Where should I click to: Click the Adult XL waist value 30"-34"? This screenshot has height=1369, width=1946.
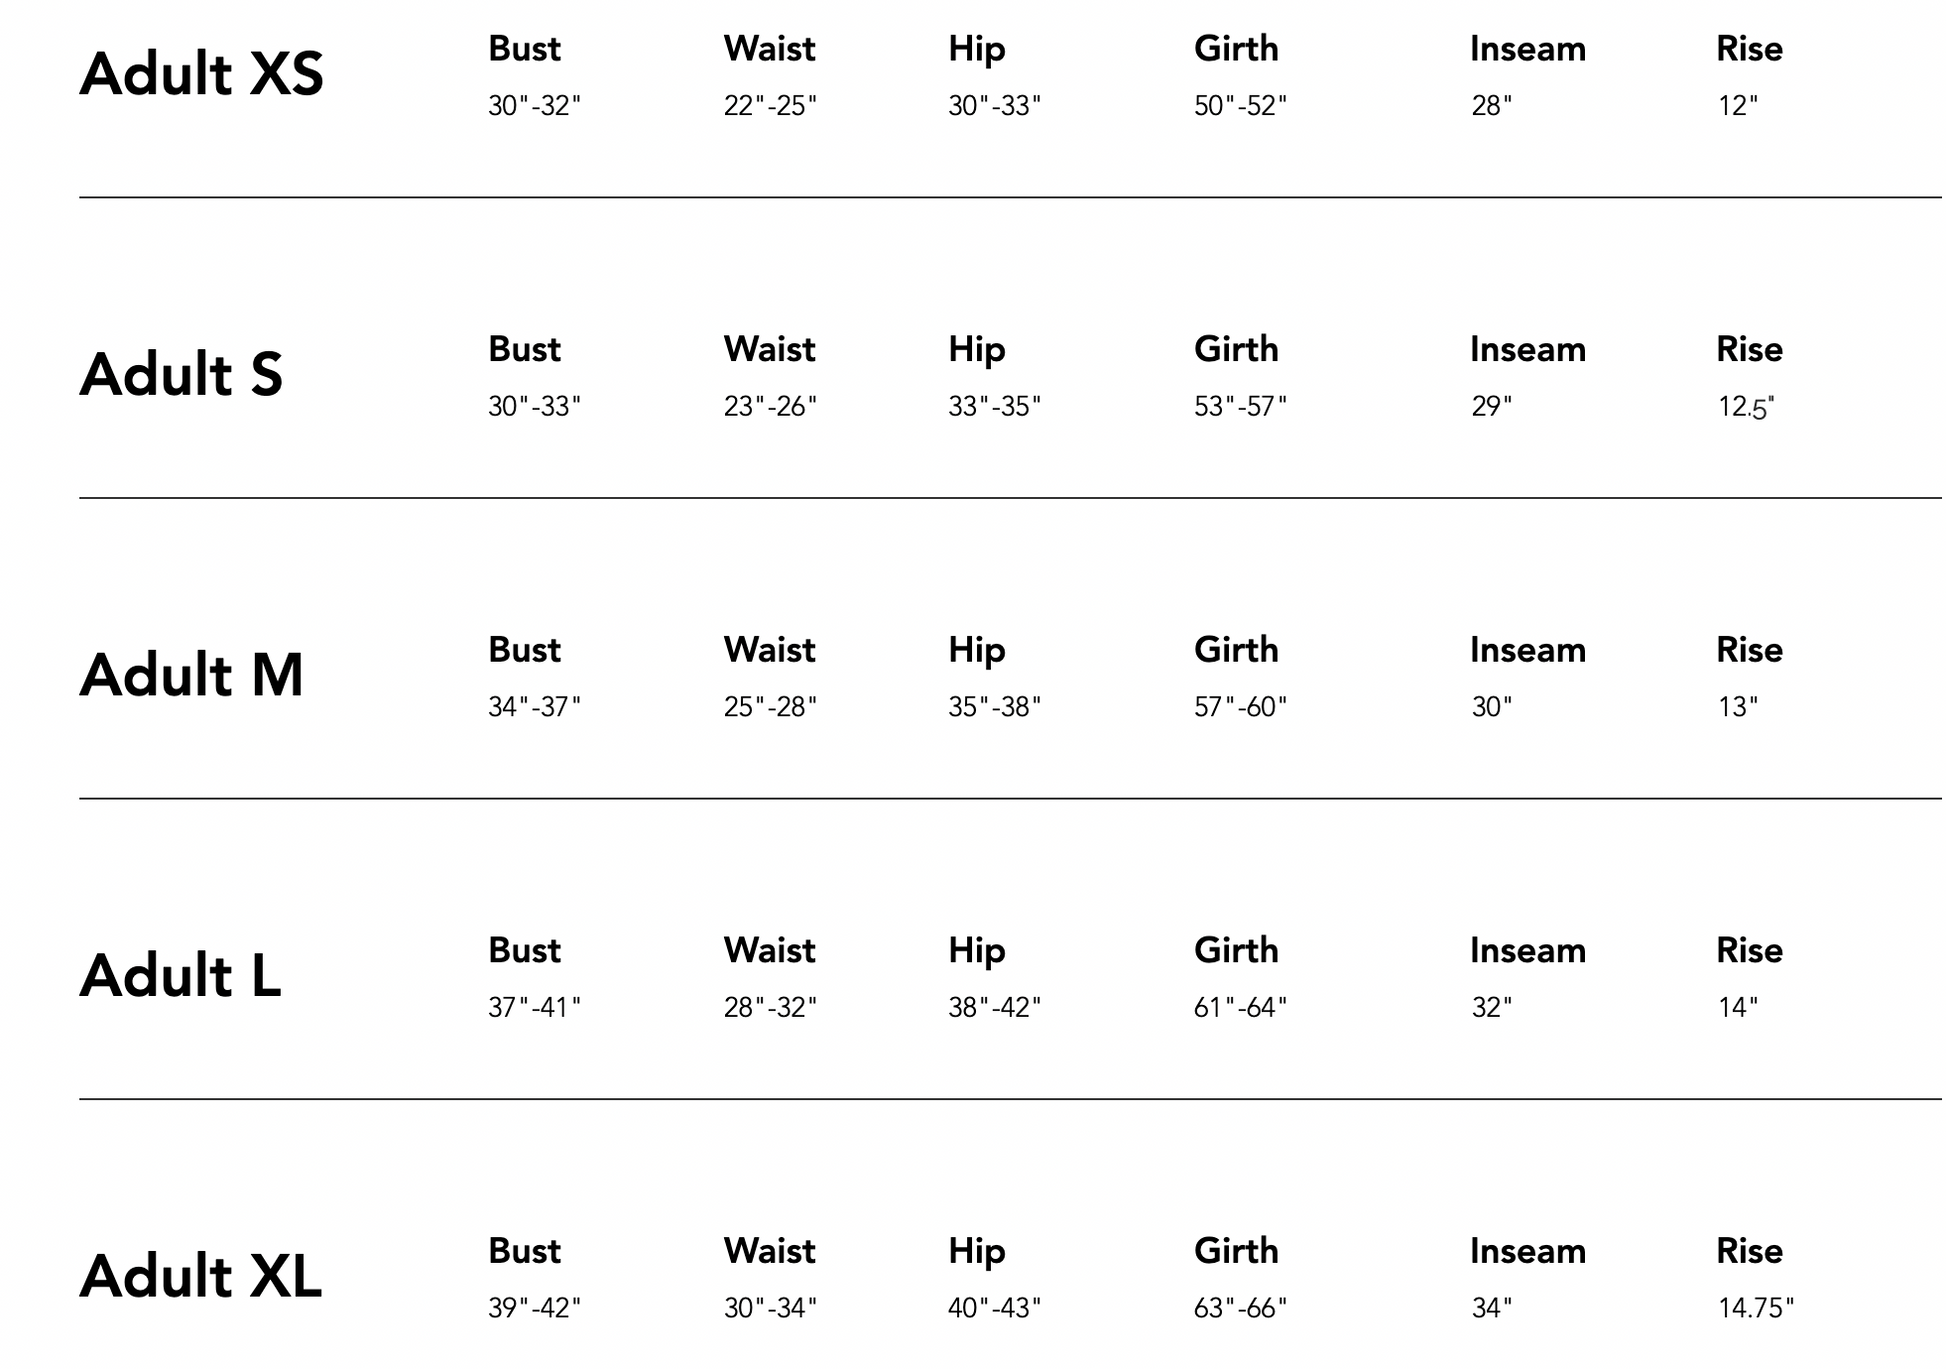coord(769,1308)
